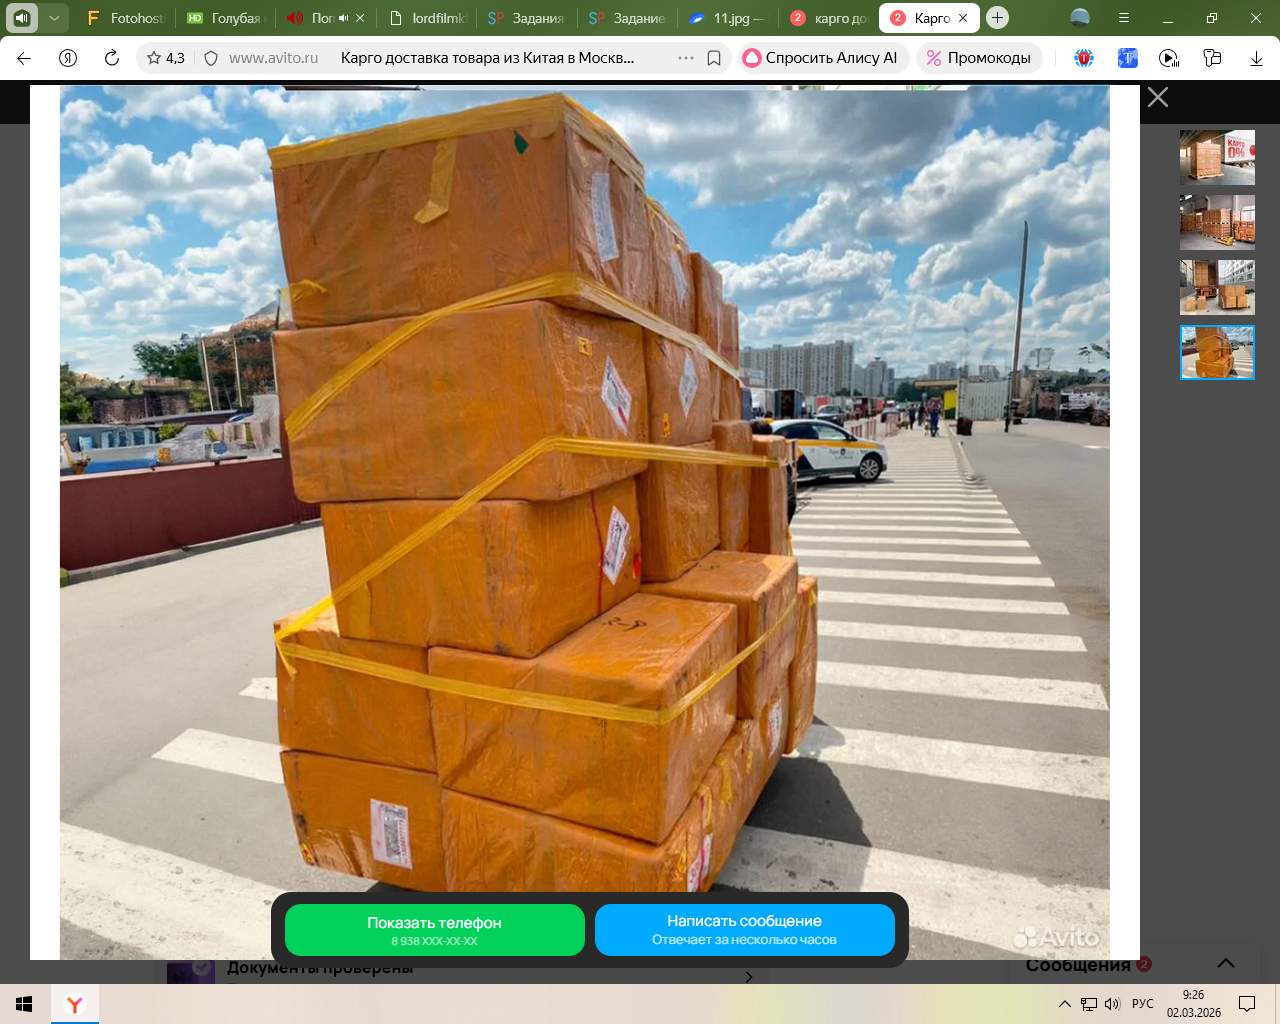The image size is (1280, 1024).
Task: Switch input language РУС
Action: click(1143, 1004)
